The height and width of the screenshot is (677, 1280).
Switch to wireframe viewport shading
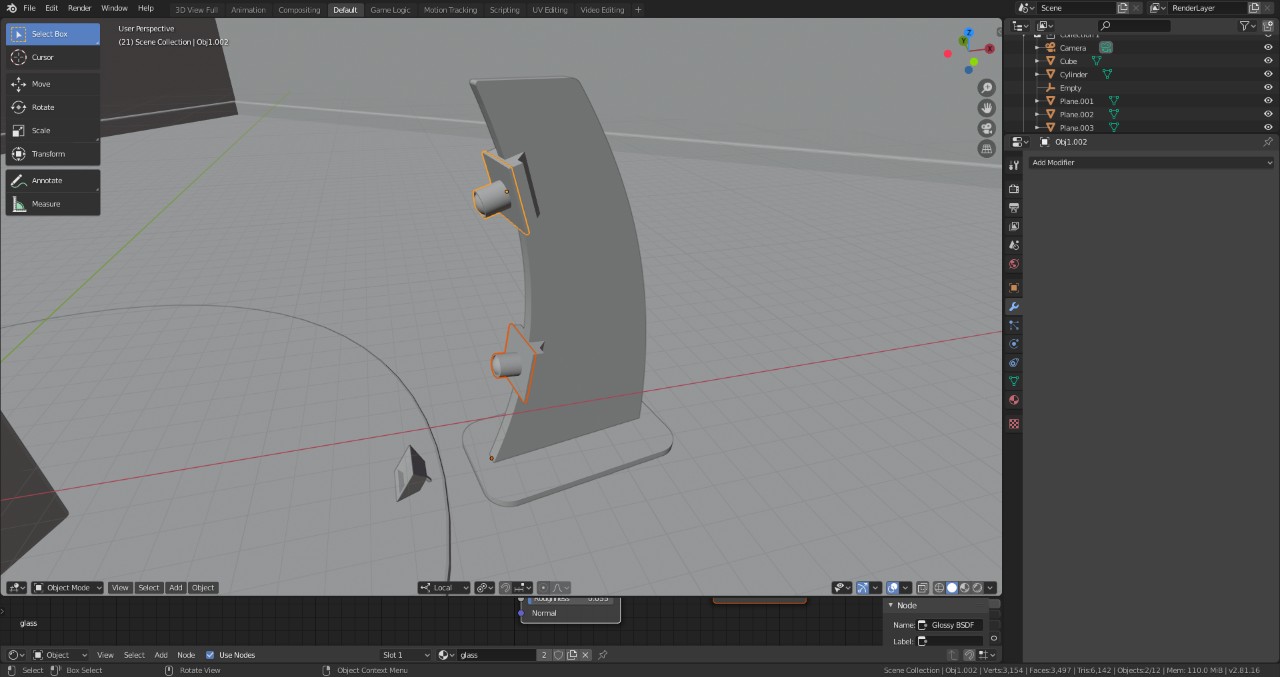point(939,588)
